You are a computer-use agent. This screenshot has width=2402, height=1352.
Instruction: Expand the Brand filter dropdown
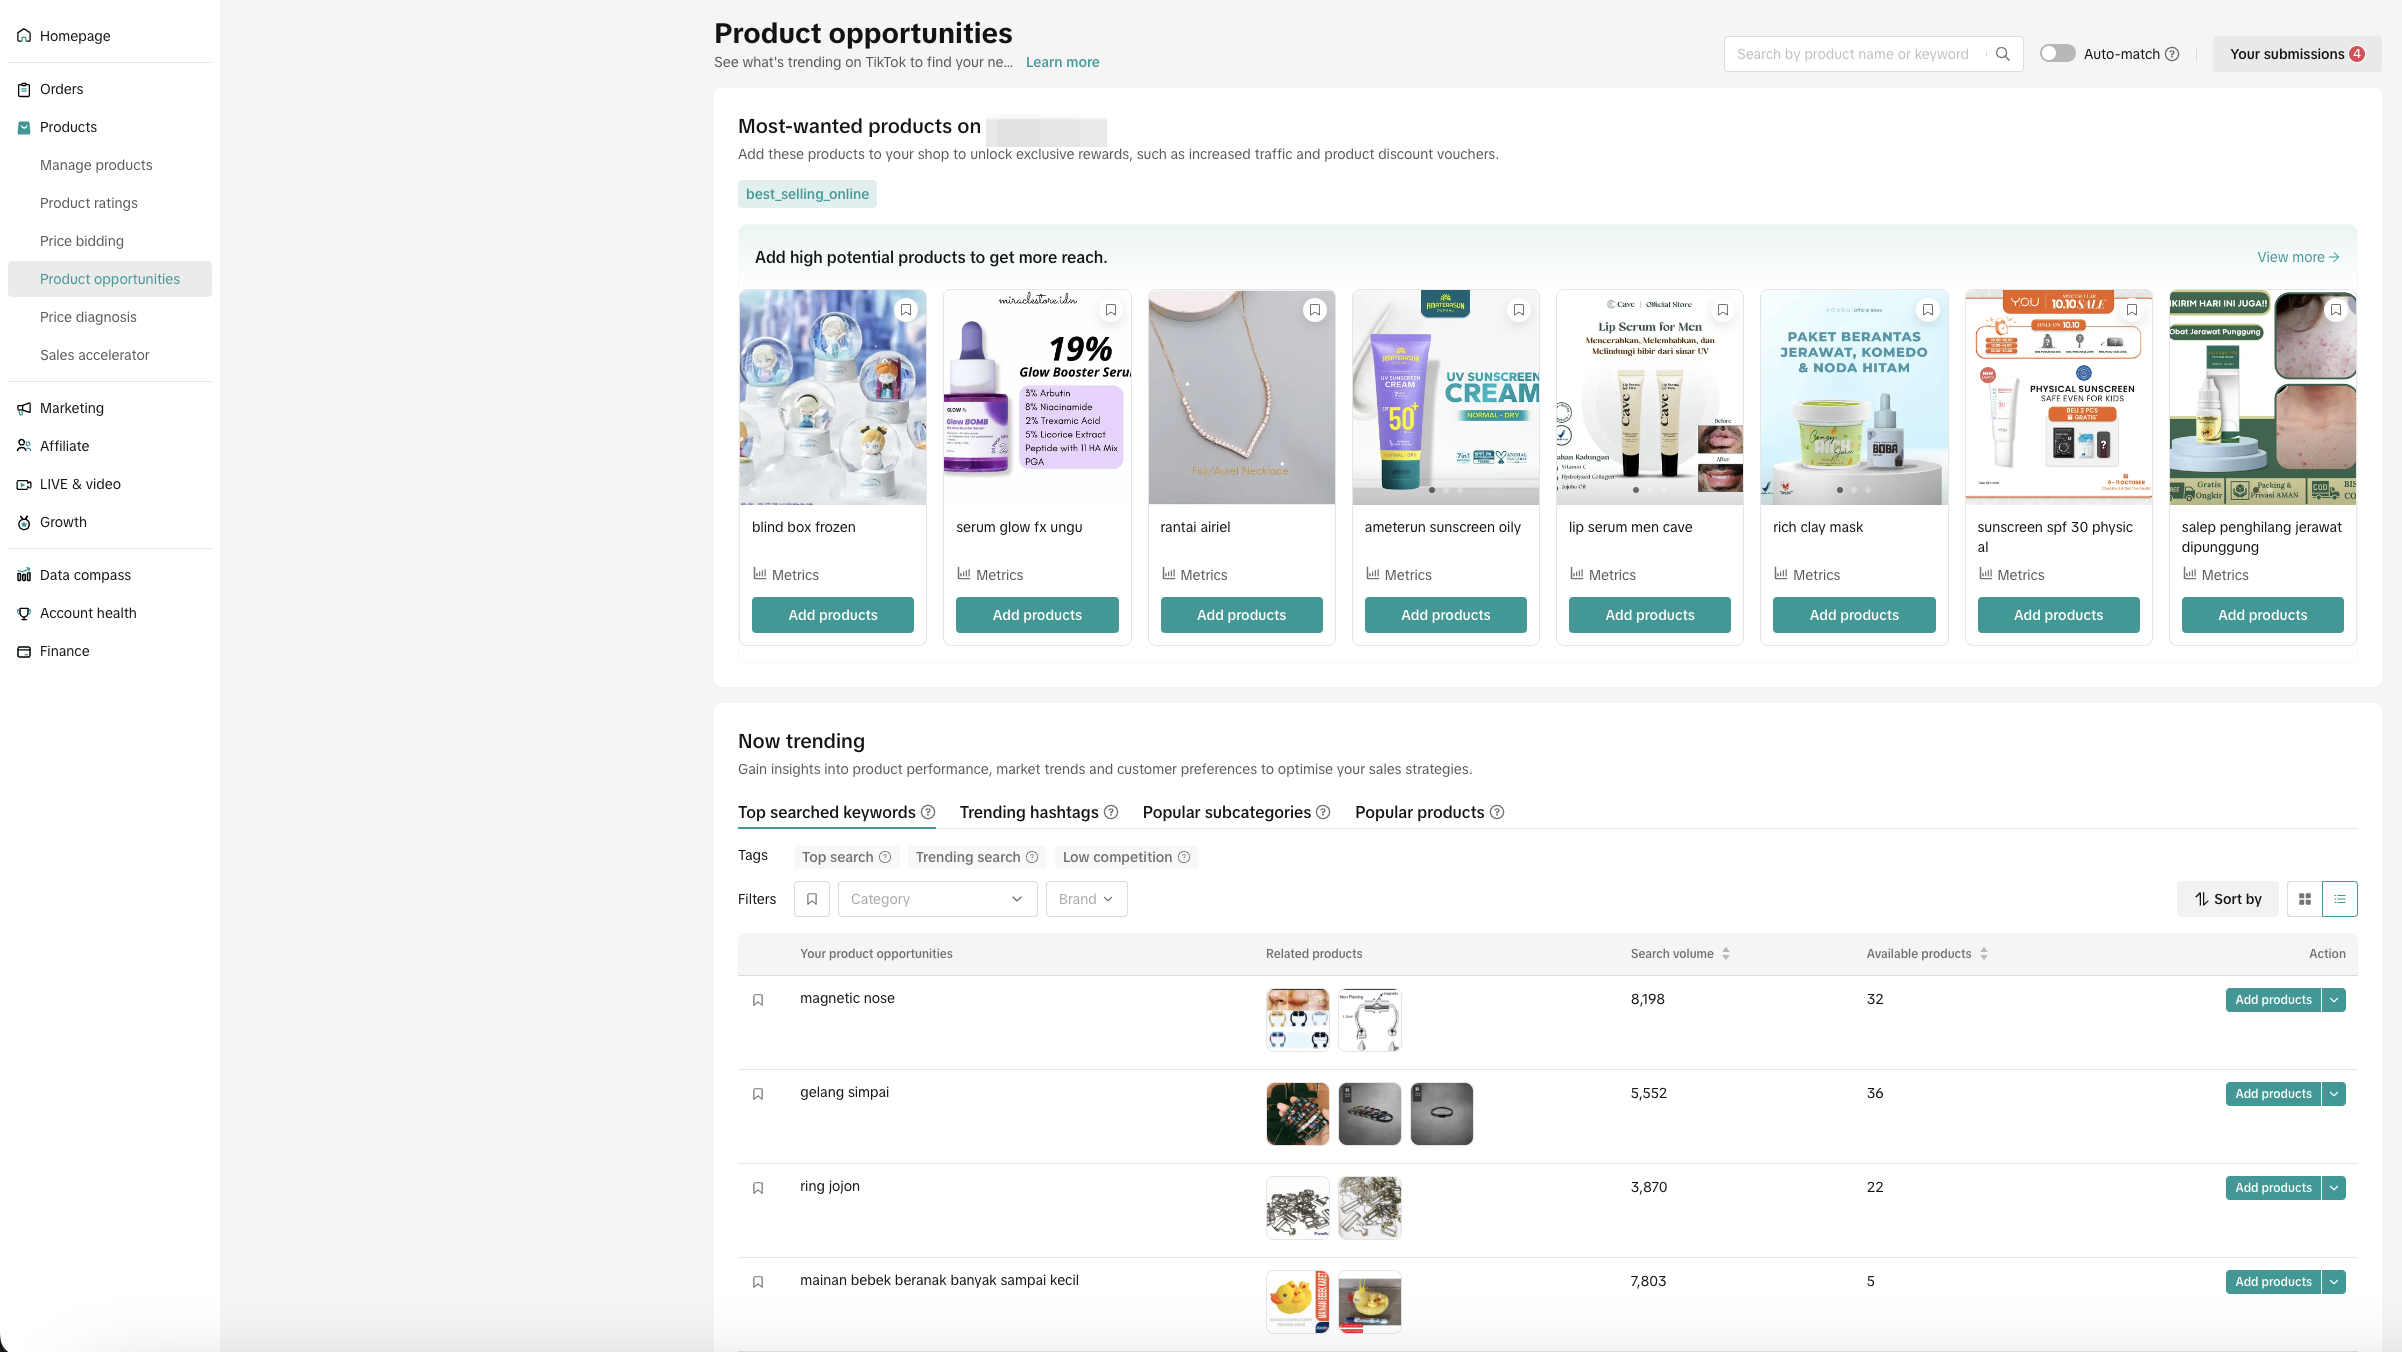pos(1086,899)
